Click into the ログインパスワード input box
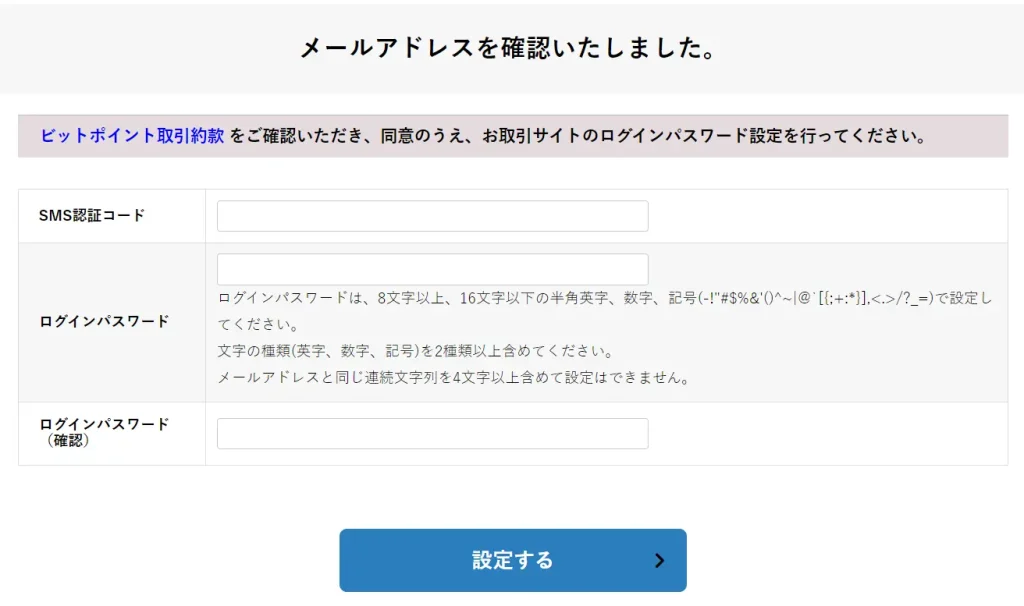The image size is (1024, 606). pyautogui.click(x=432, y=269)
